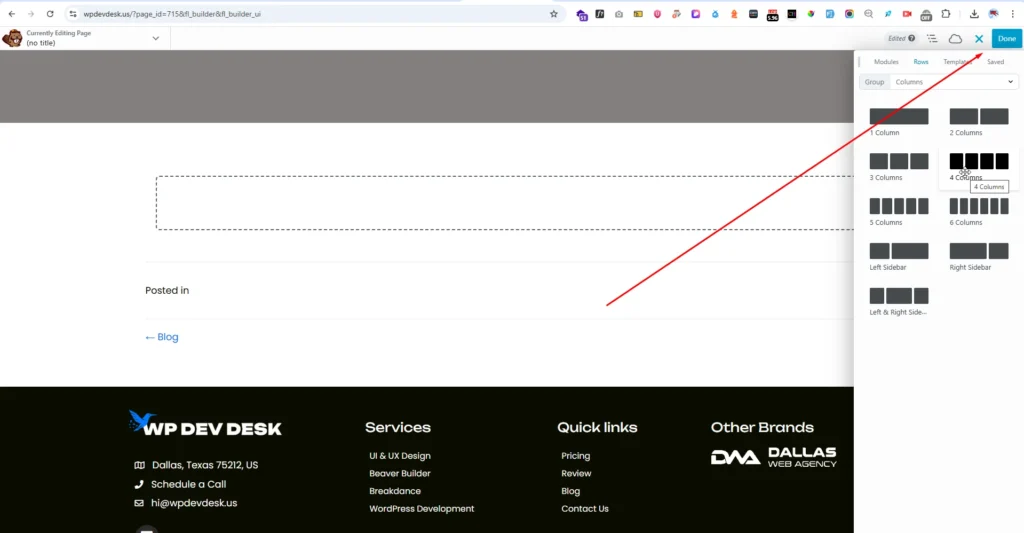
Task: Bookmark page with the star icon
Action: [x=554, y=14]
